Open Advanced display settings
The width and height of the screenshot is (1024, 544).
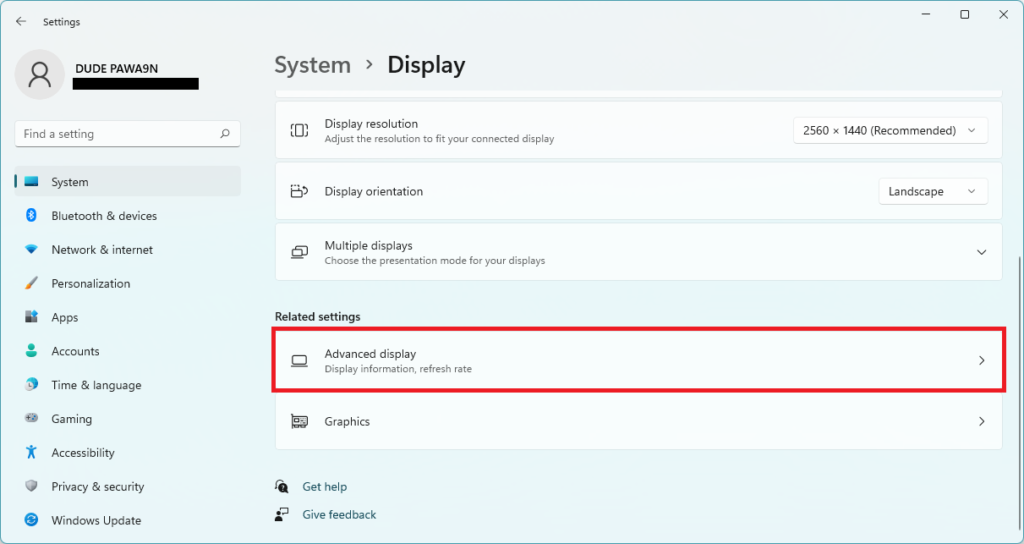point(638,360)
